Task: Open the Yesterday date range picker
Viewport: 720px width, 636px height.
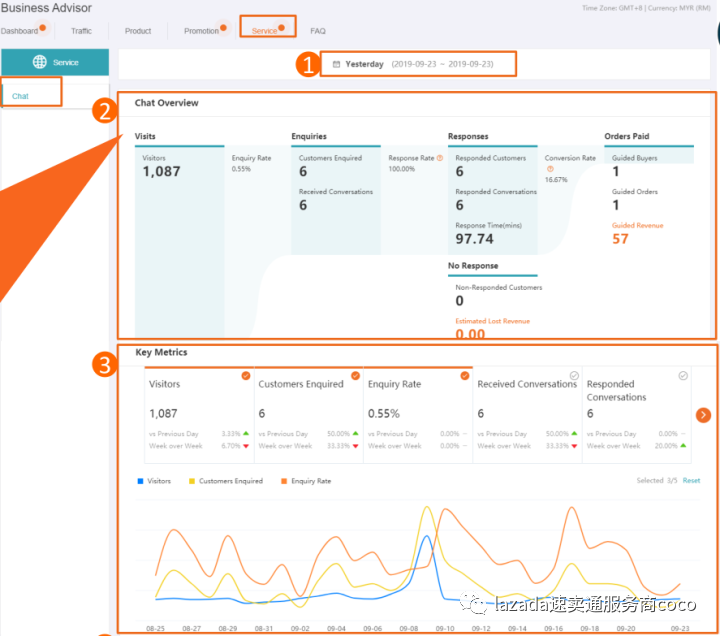Action: tap(418, 64)
